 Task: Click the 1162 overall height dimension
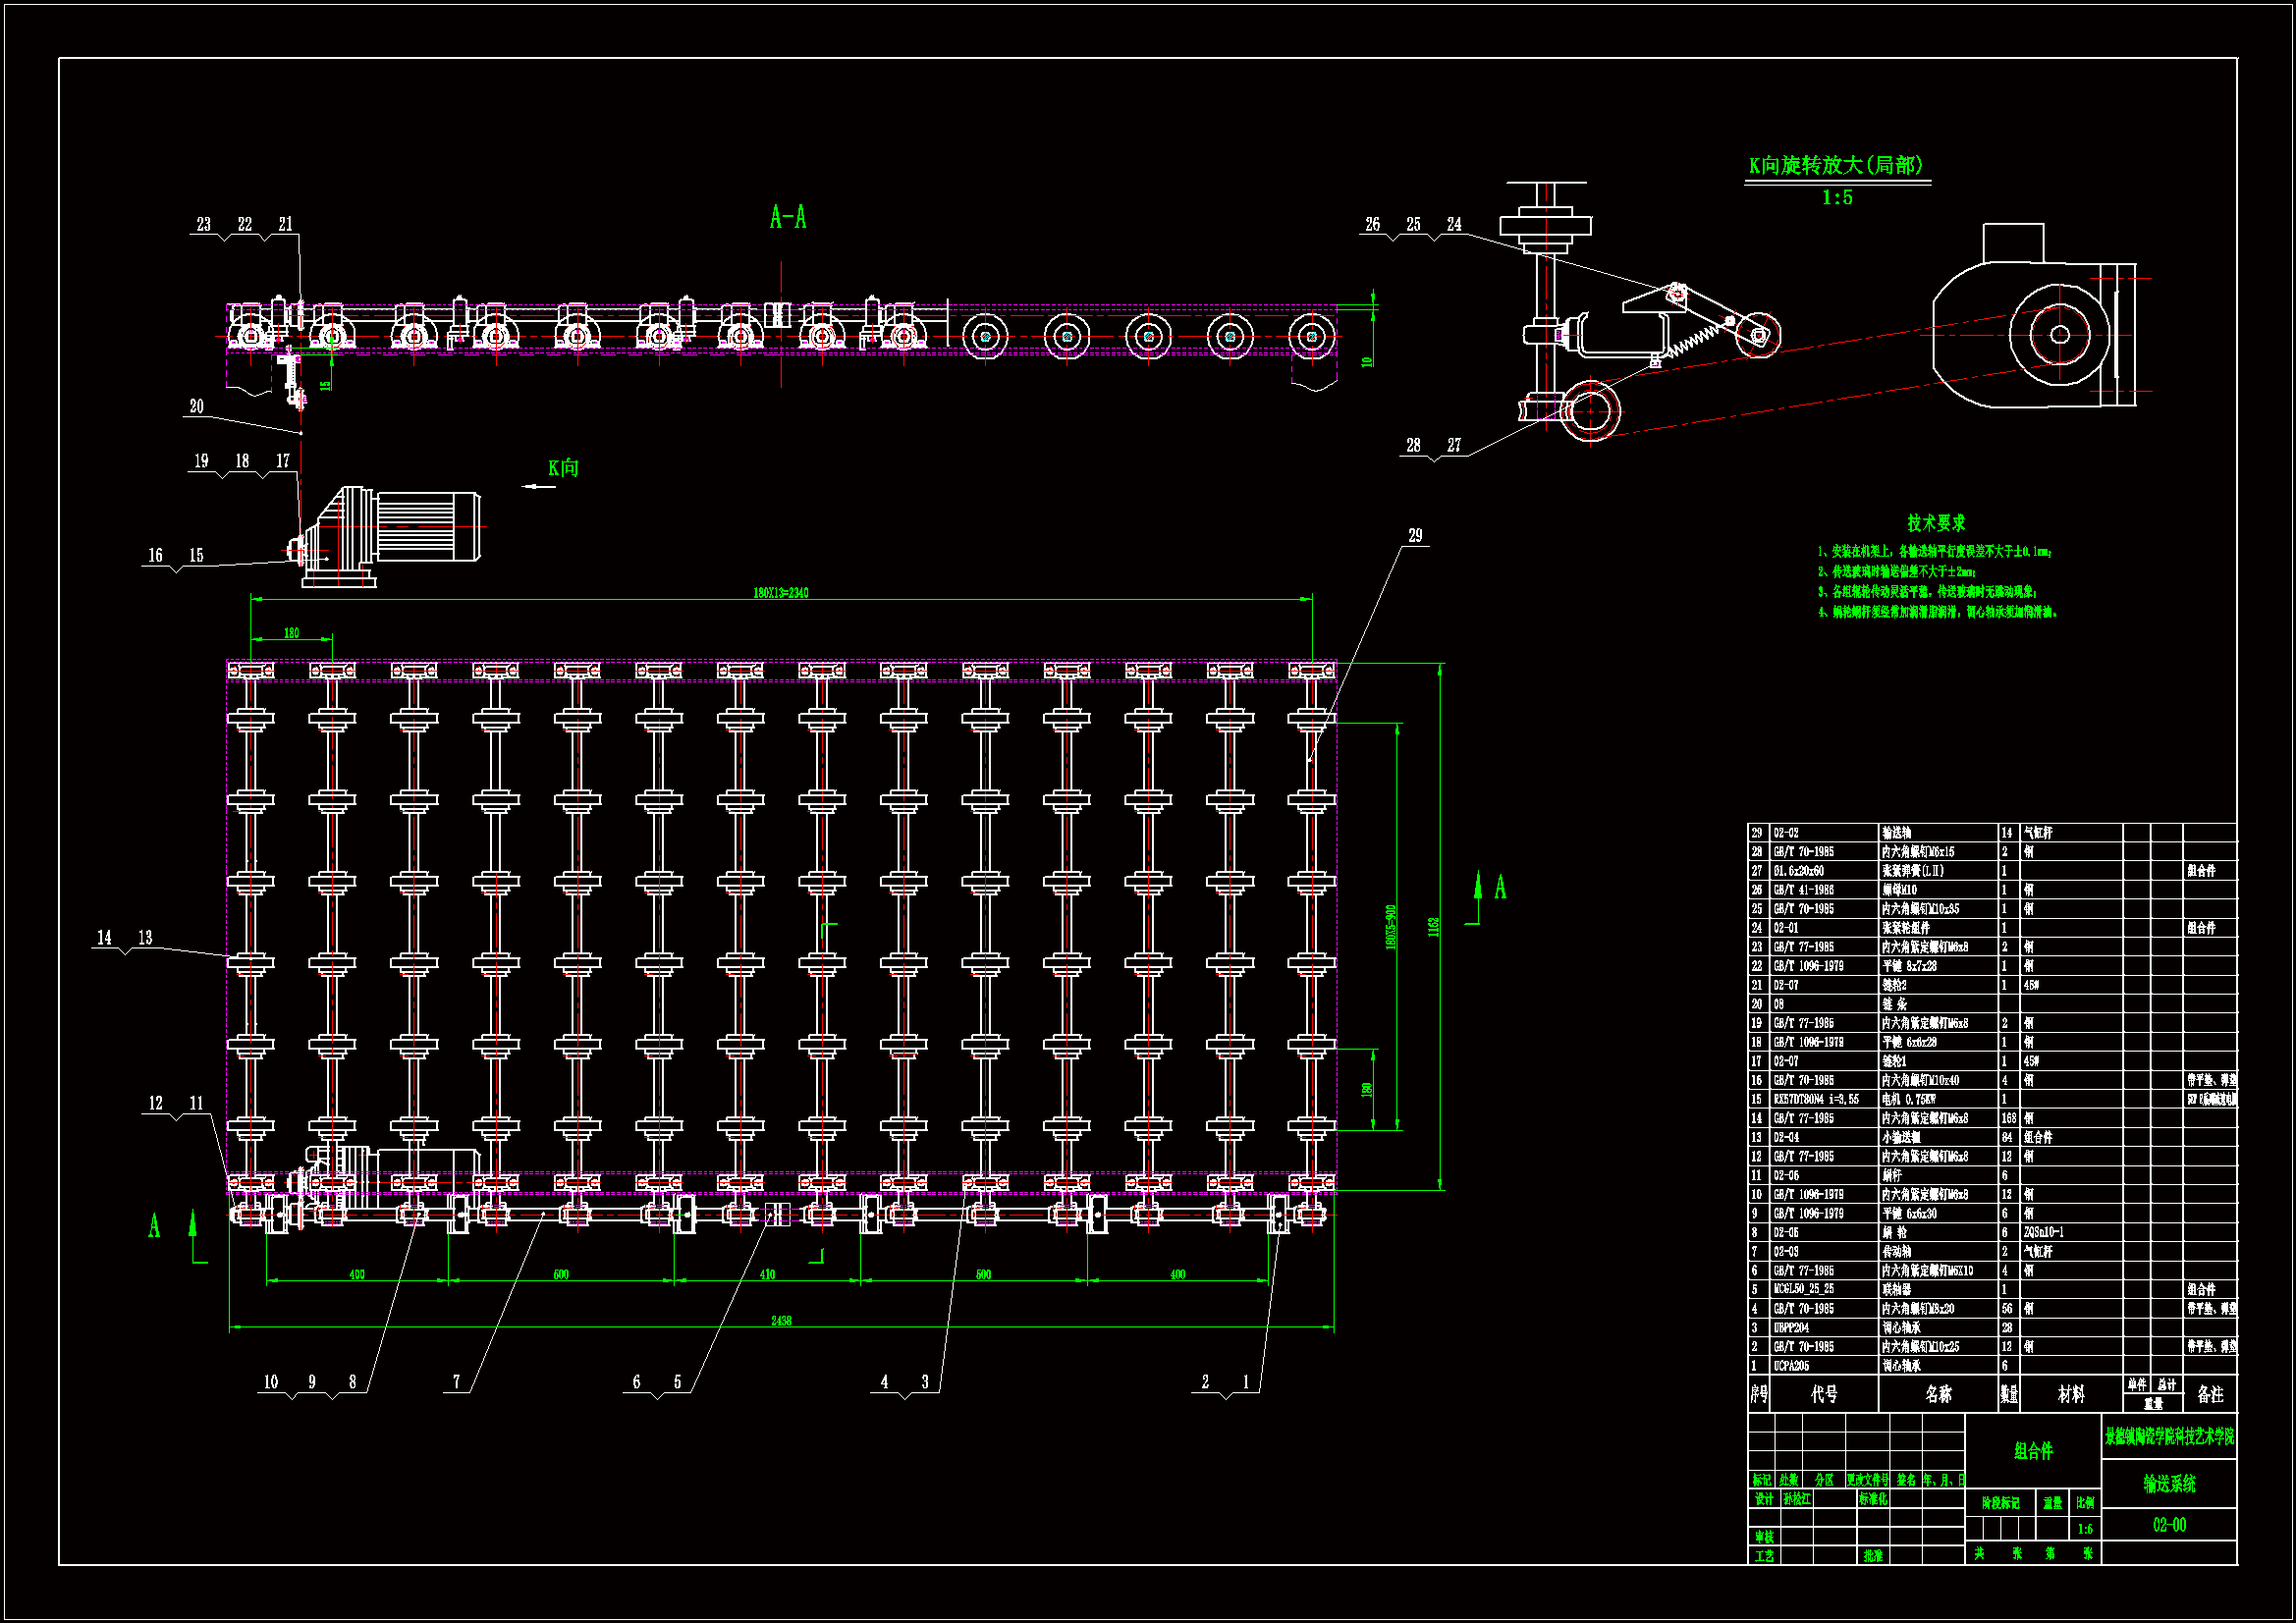[x=1433, y=927]
